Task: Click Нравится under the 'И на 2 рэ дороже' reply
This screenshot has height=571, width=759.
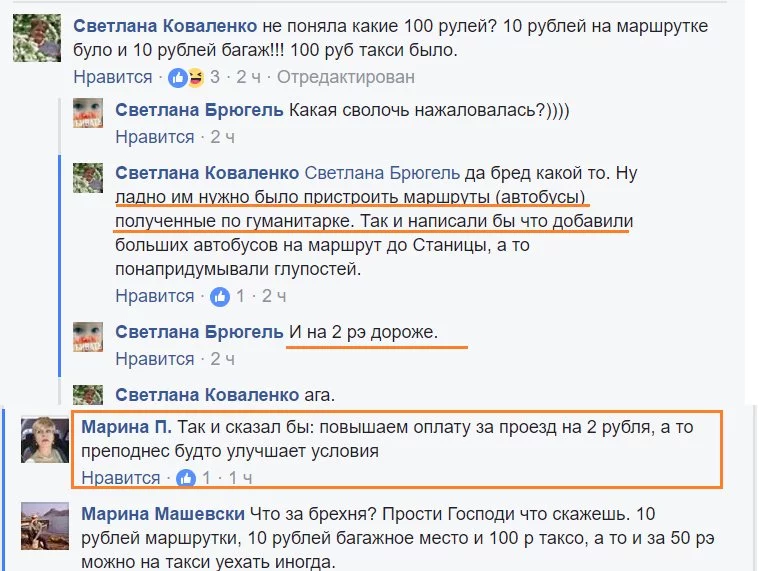Action: tap(154, 359)
